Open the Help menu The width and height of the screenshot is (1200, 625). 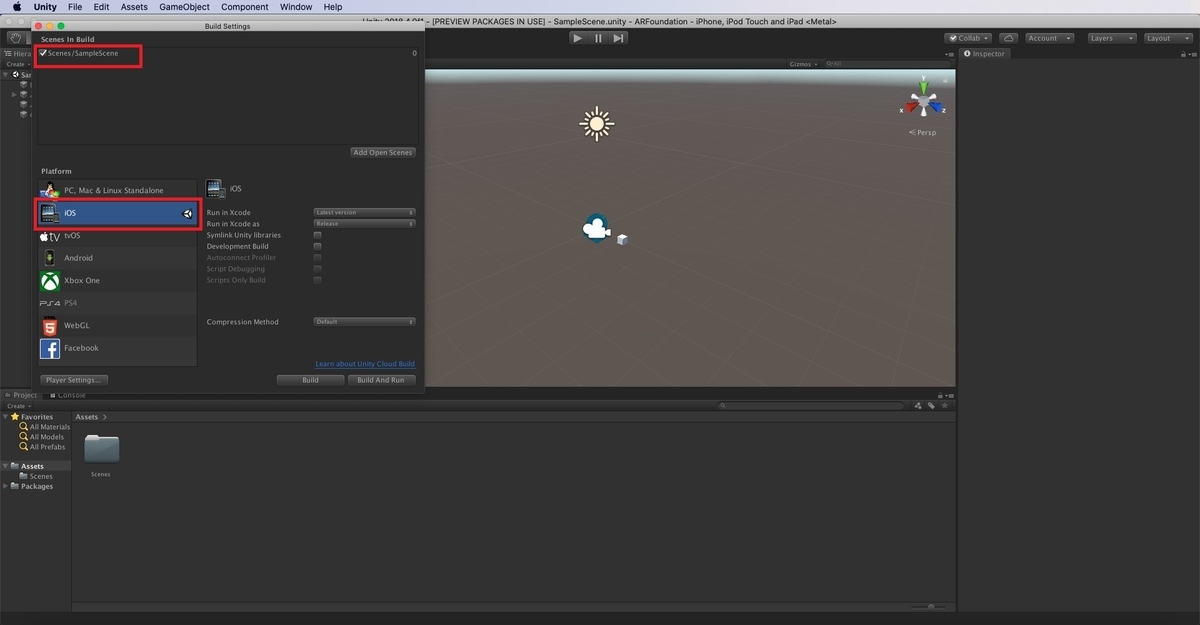pos(333,7)
